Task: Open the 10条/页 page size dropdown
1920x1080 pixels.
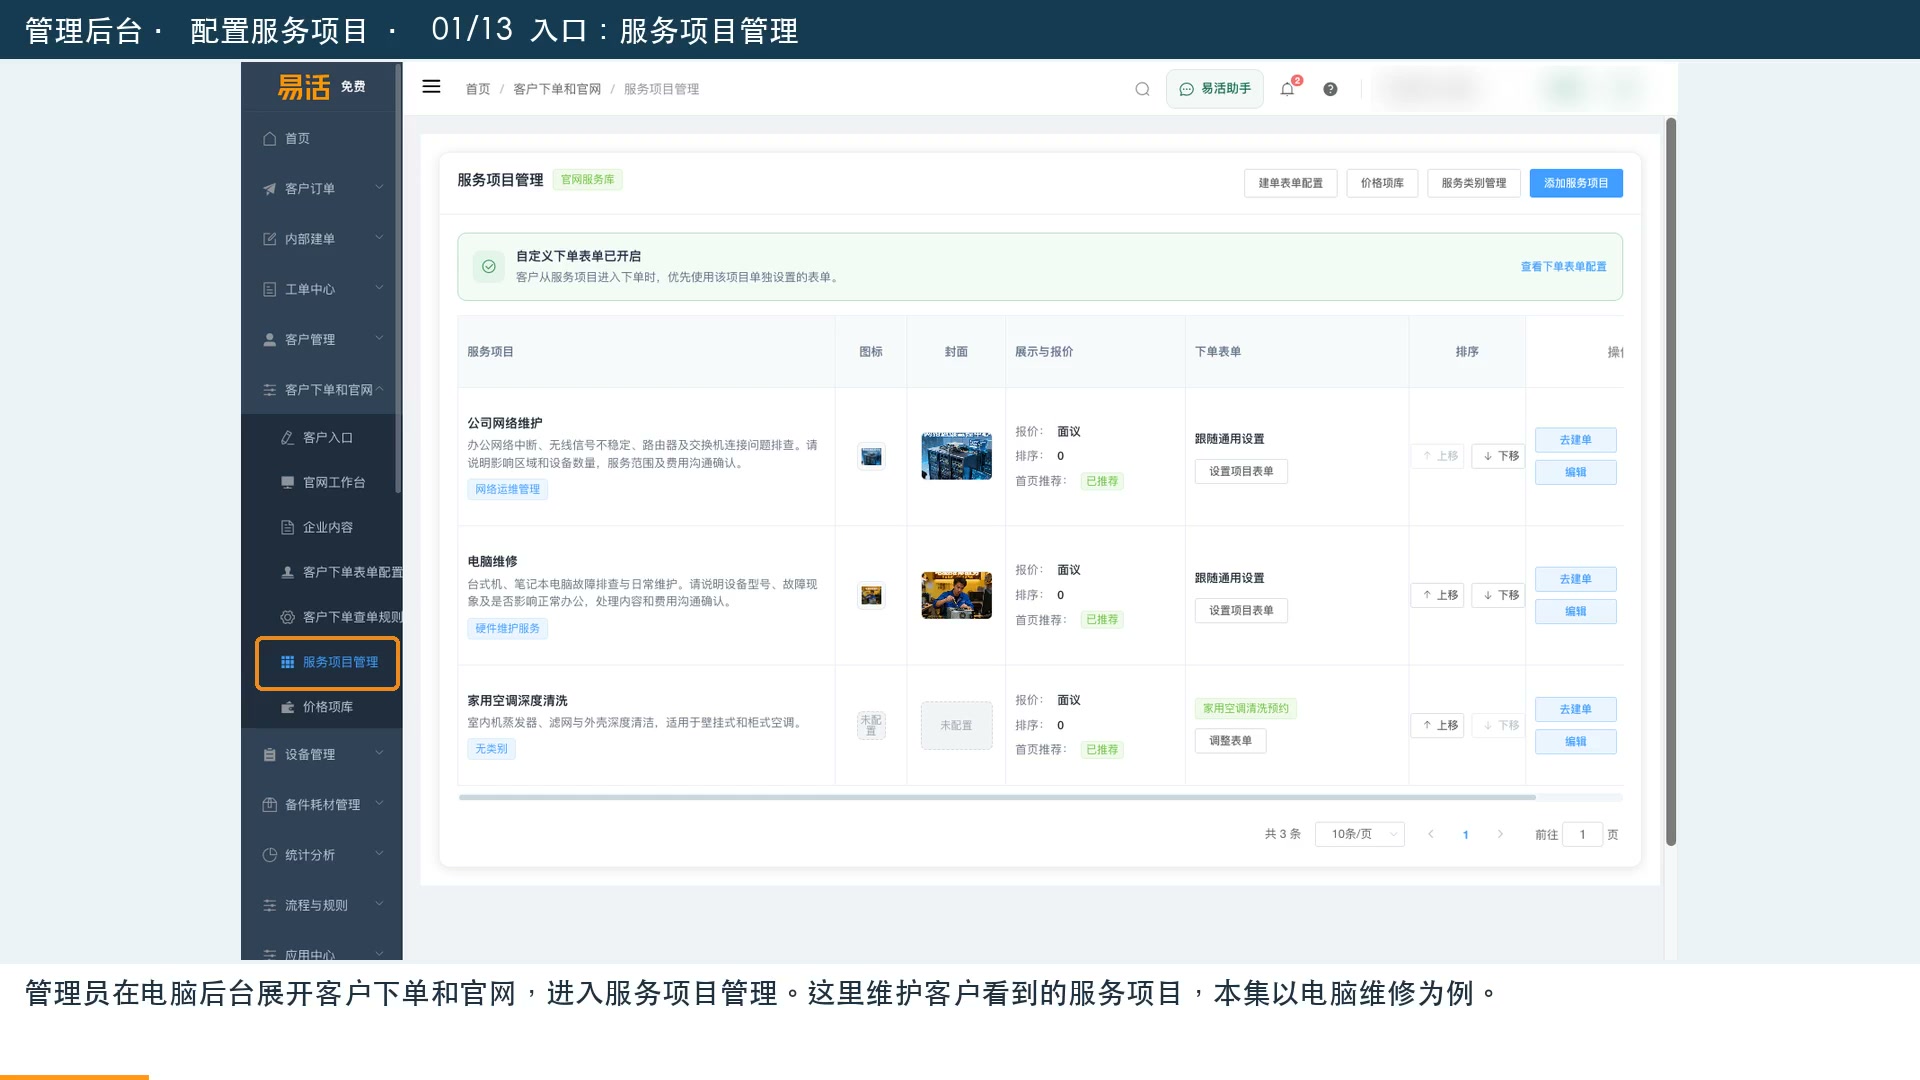Action: click(x=1360, y=834)
